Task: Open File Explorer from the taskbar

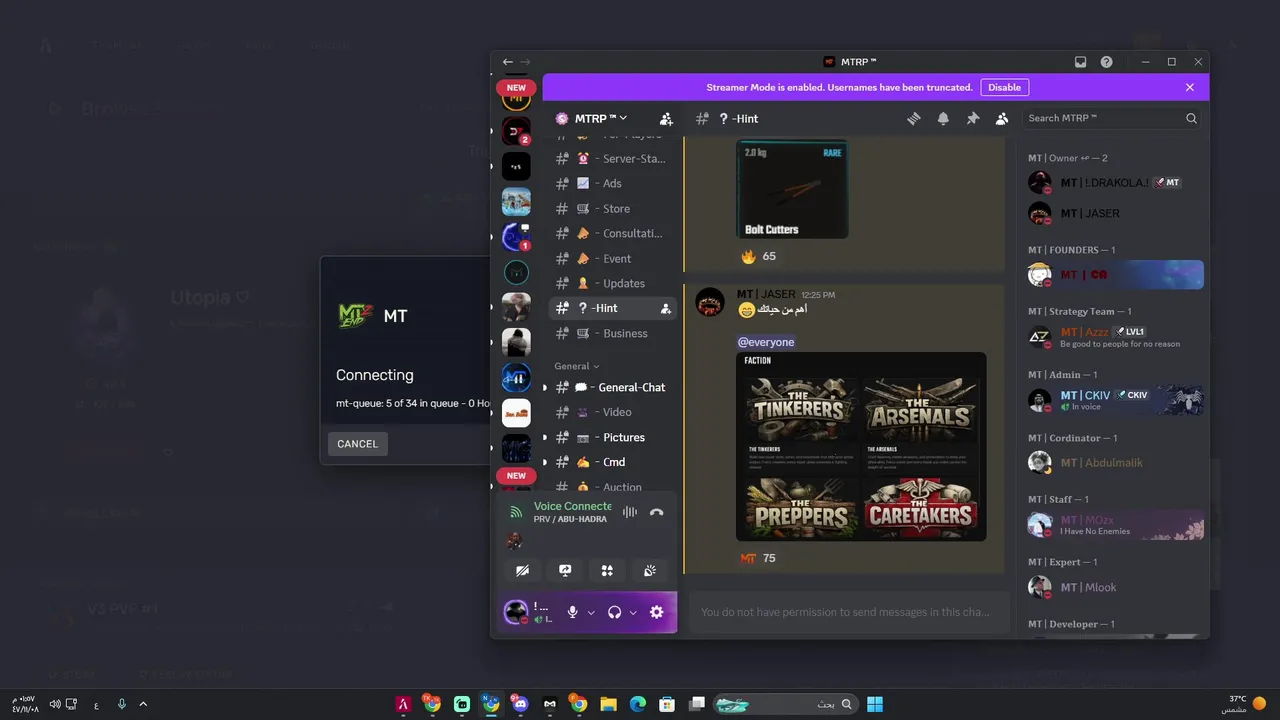Action: 608,704
